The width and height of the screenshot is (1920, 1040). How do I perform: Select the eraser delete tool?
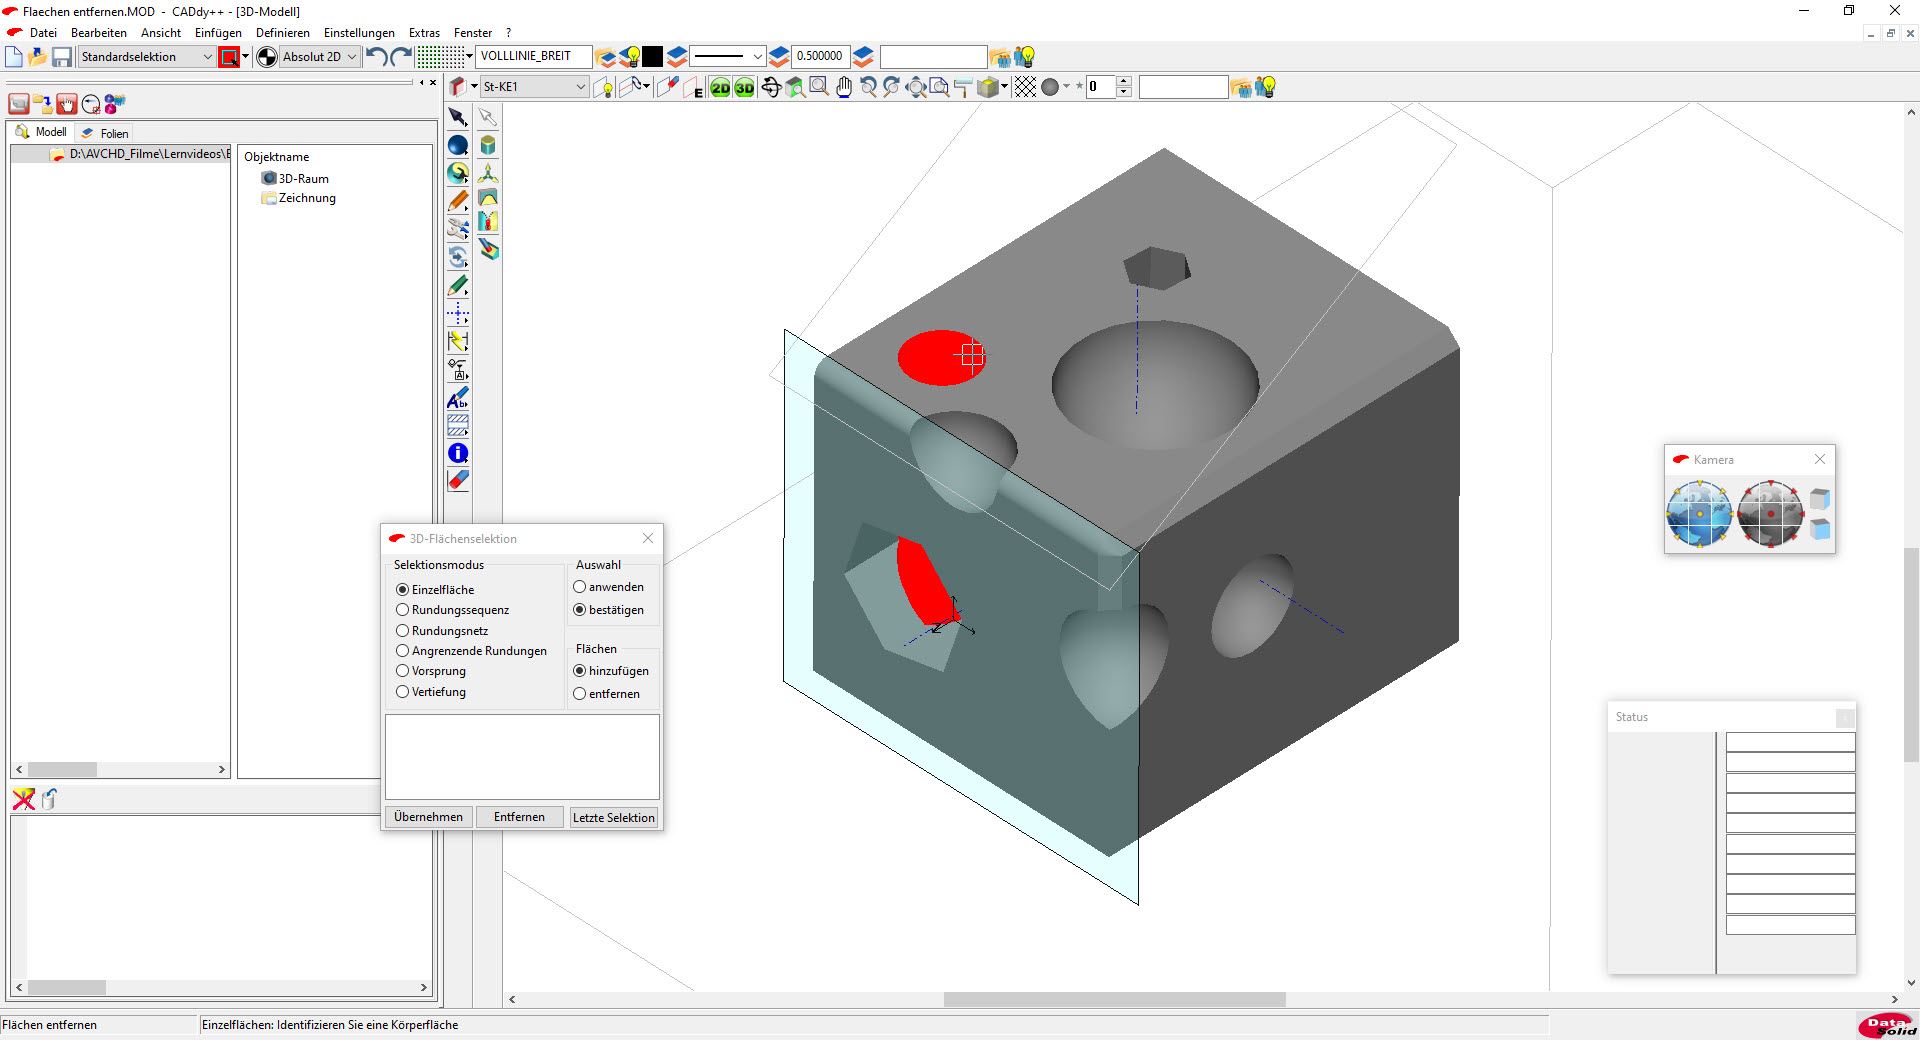458,481
